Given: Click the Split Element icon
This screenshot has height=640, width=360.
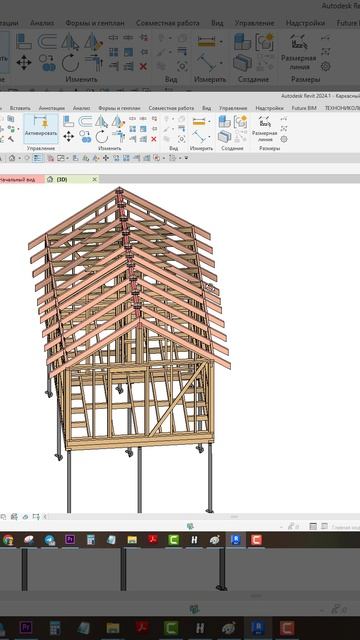Looking at the screenshot, I should 133,118.
